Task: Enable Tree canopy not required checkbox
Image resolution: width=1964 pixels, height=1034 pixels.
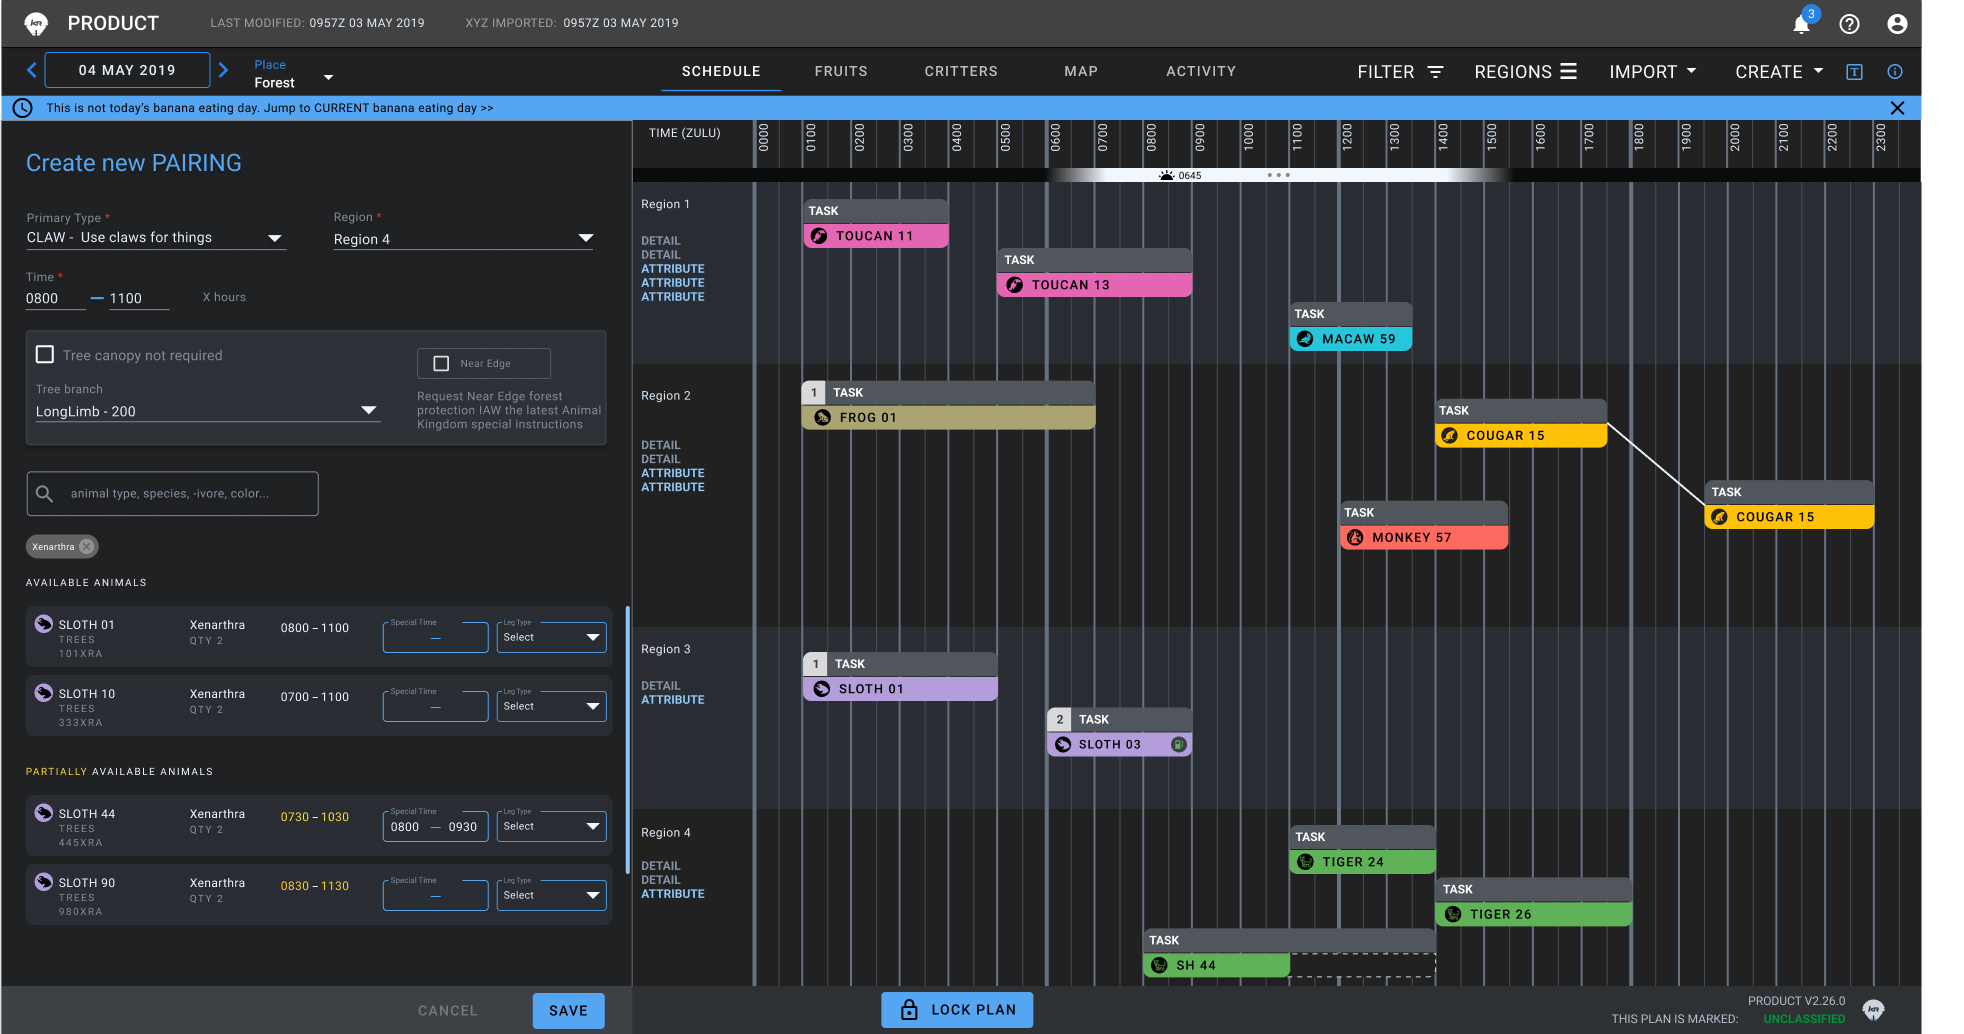Action: pos(45,355)
